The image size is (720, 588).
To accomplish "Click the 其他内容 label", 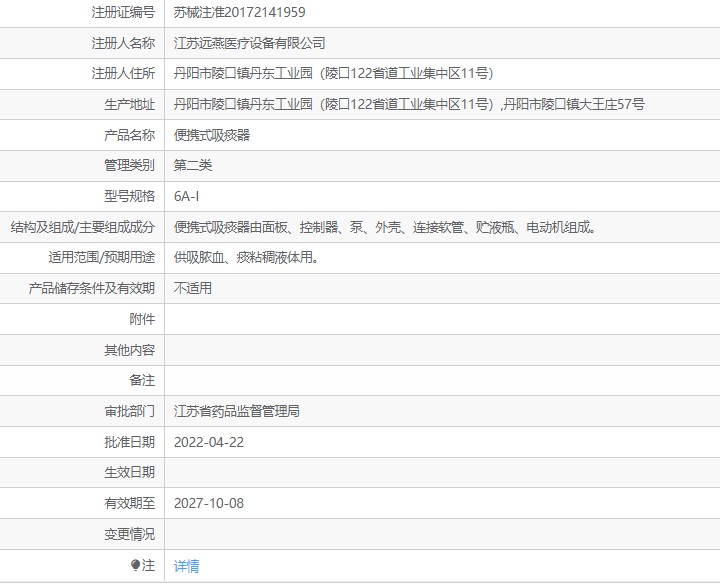I will coord(129,350).
